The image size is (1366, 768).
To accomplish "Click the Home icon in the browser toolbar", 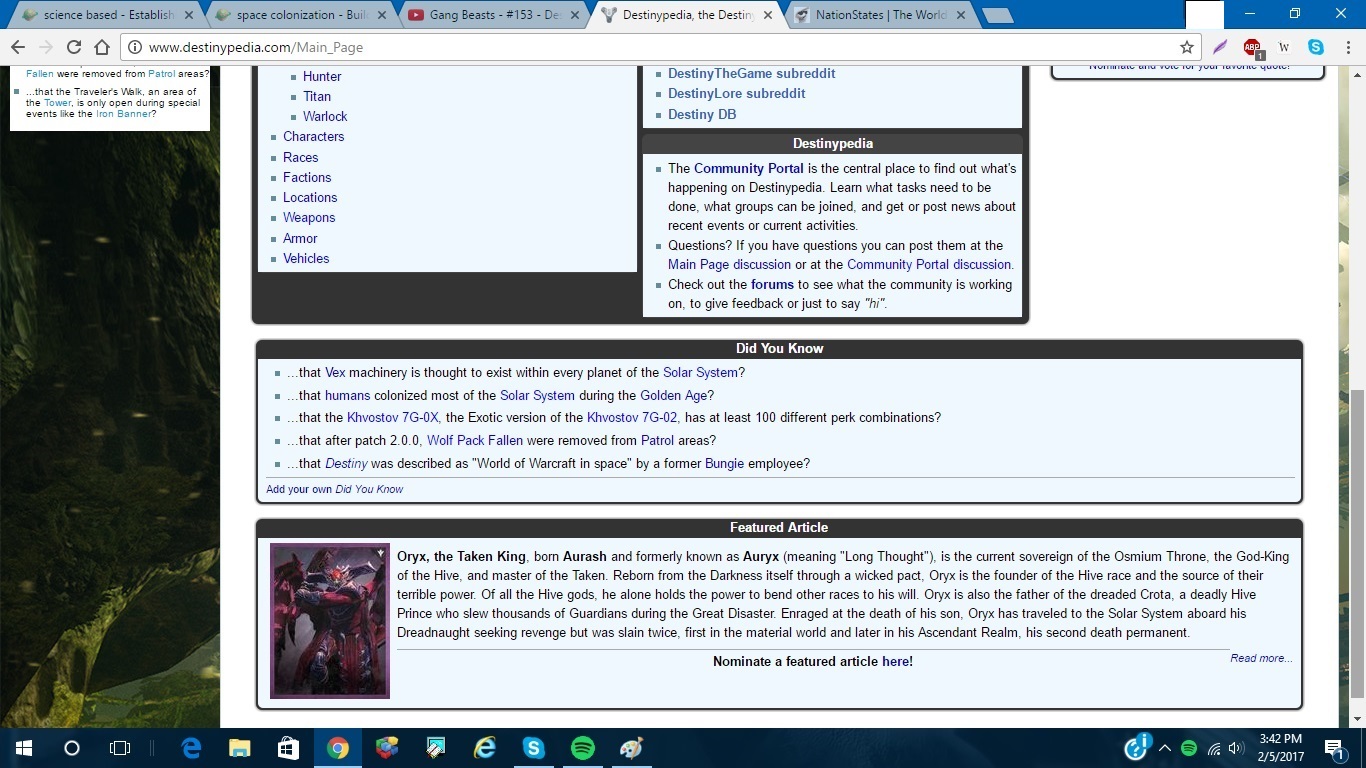I will coord(102,47).
